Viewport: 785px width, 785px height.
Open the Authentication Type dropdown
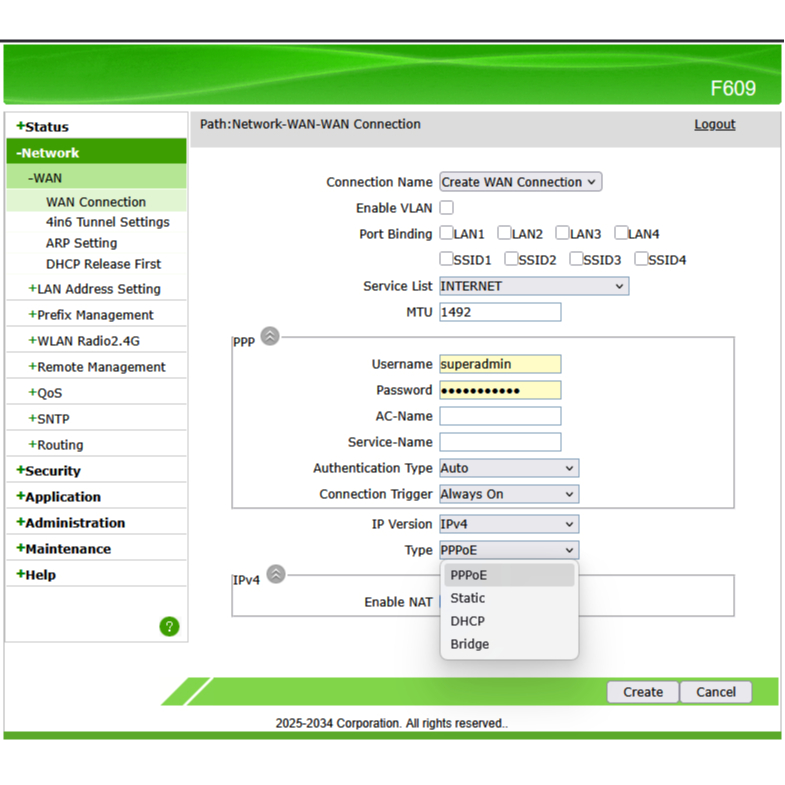click(x=508, y=468)
